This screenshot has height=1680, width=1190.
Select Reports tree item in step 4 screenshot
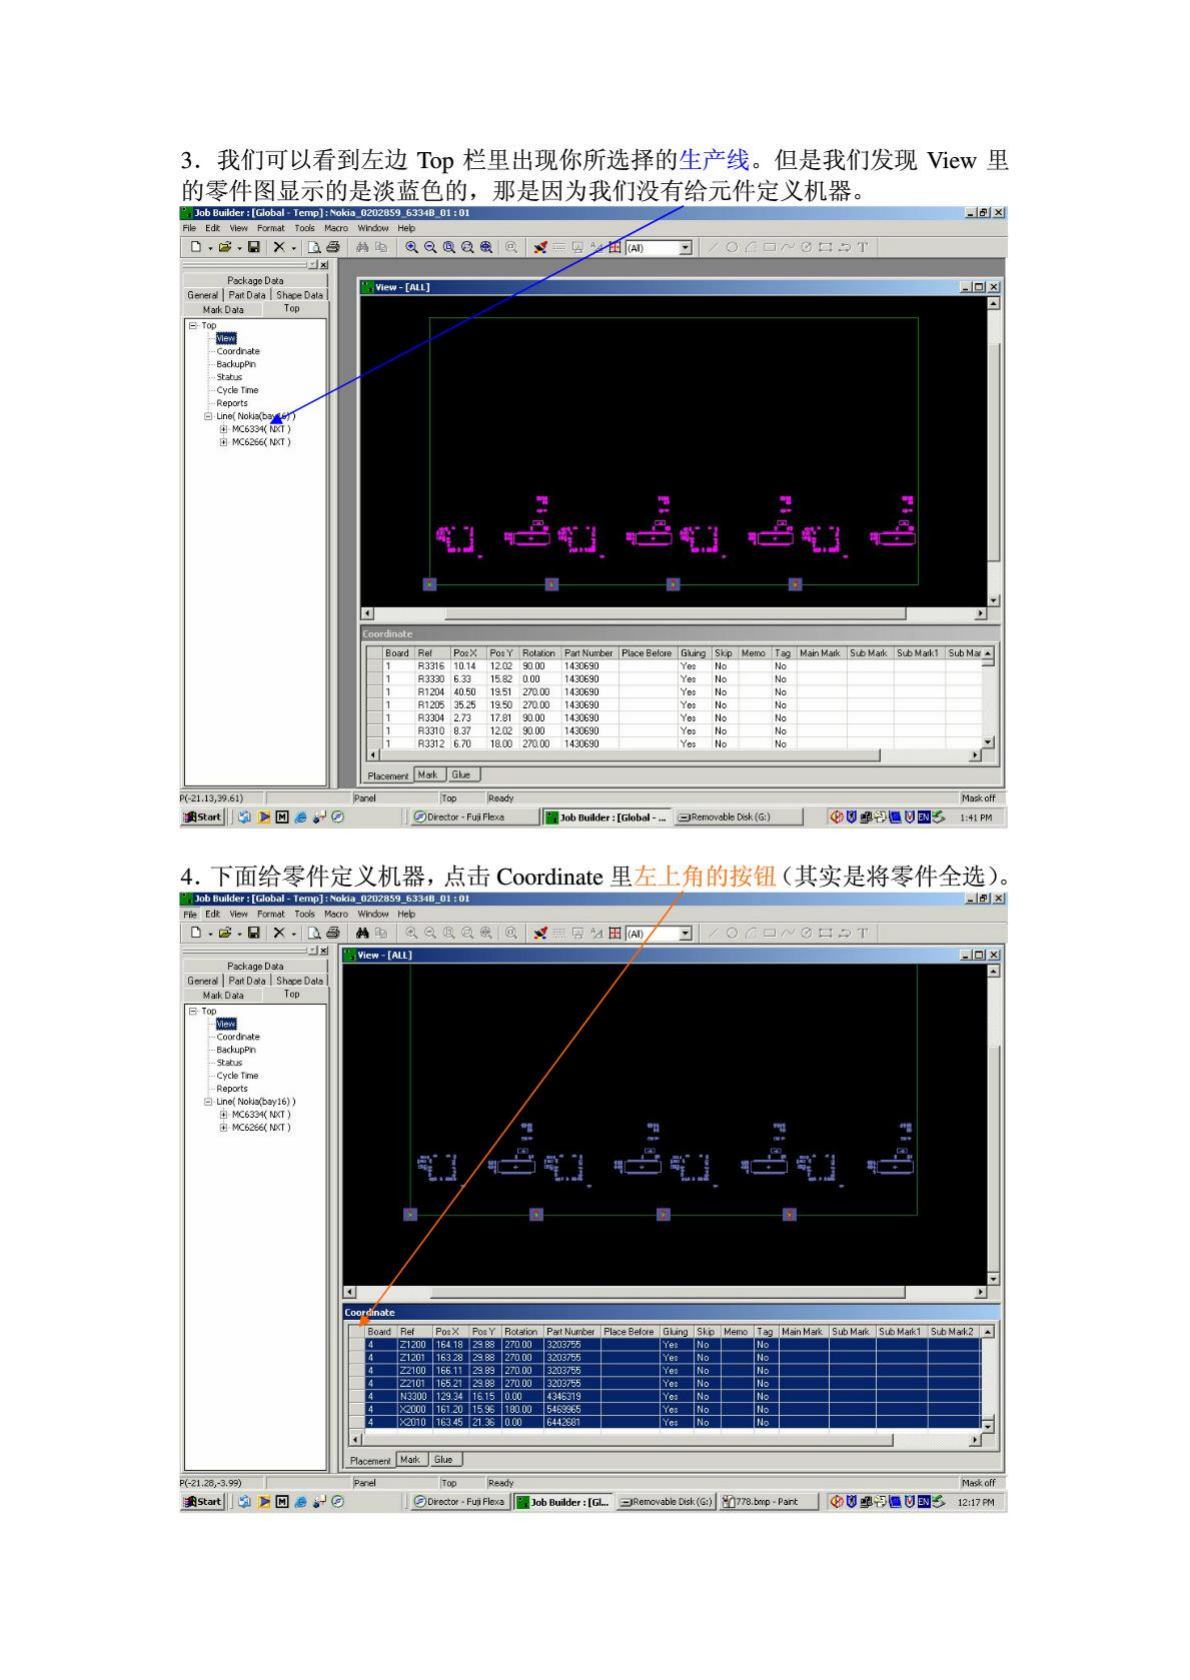click(x=232, y=1089)
